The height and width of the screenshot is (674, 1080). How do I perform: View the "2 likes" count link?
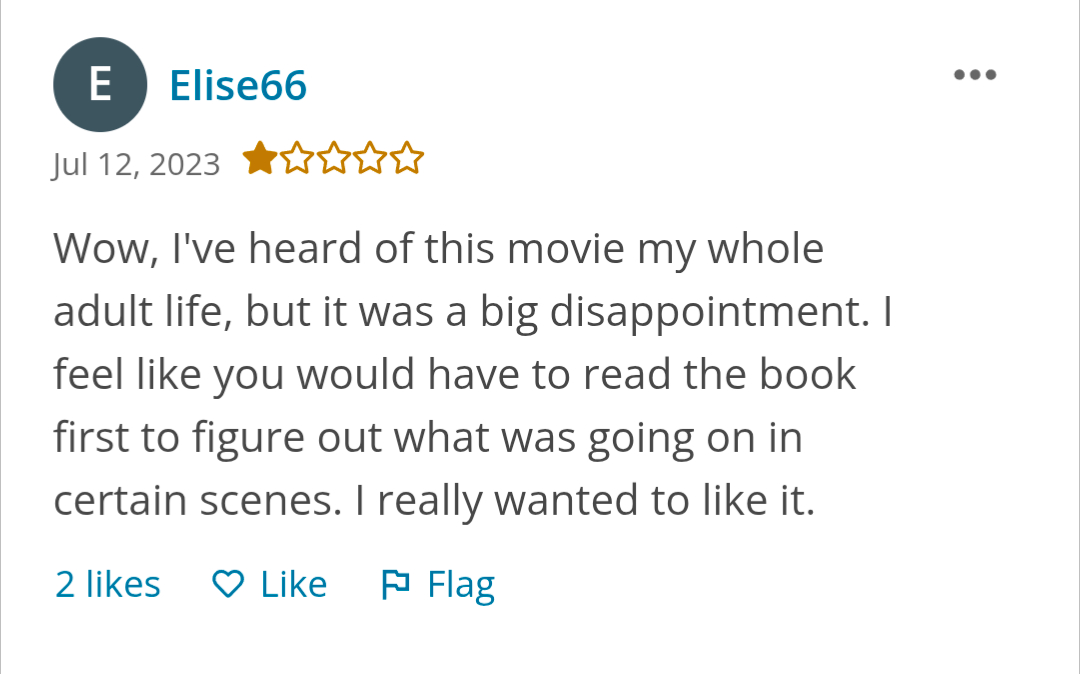[x=107, y=584]
